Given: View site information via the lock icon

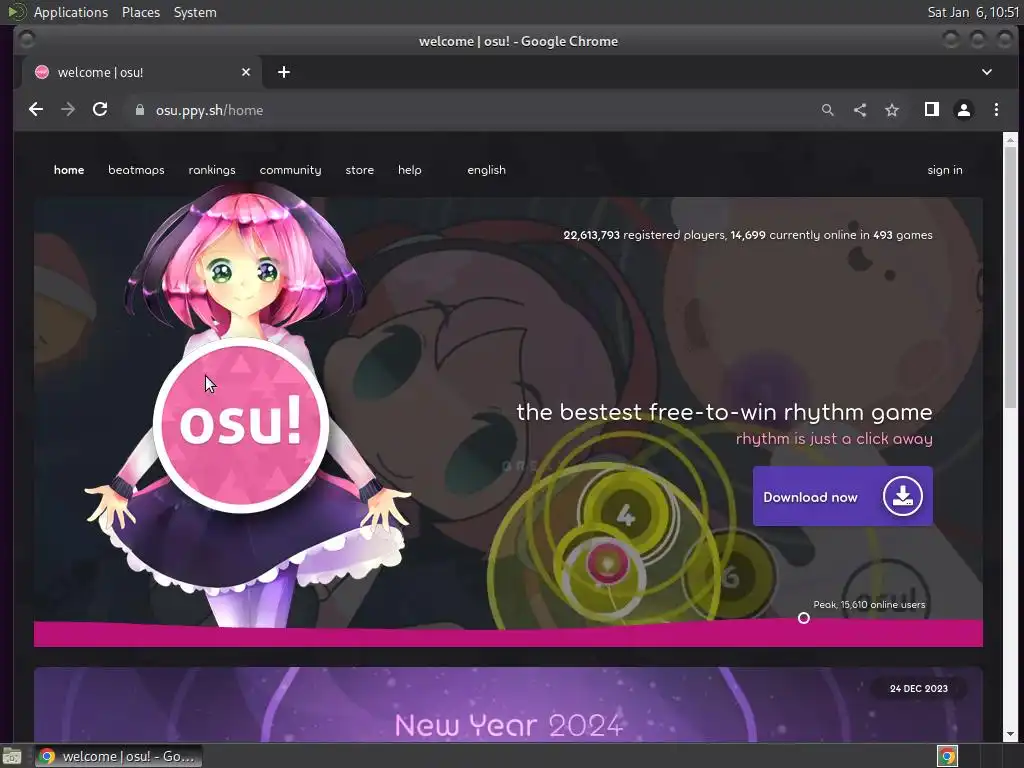Looking at the screenshot, I should click(139, 110).
